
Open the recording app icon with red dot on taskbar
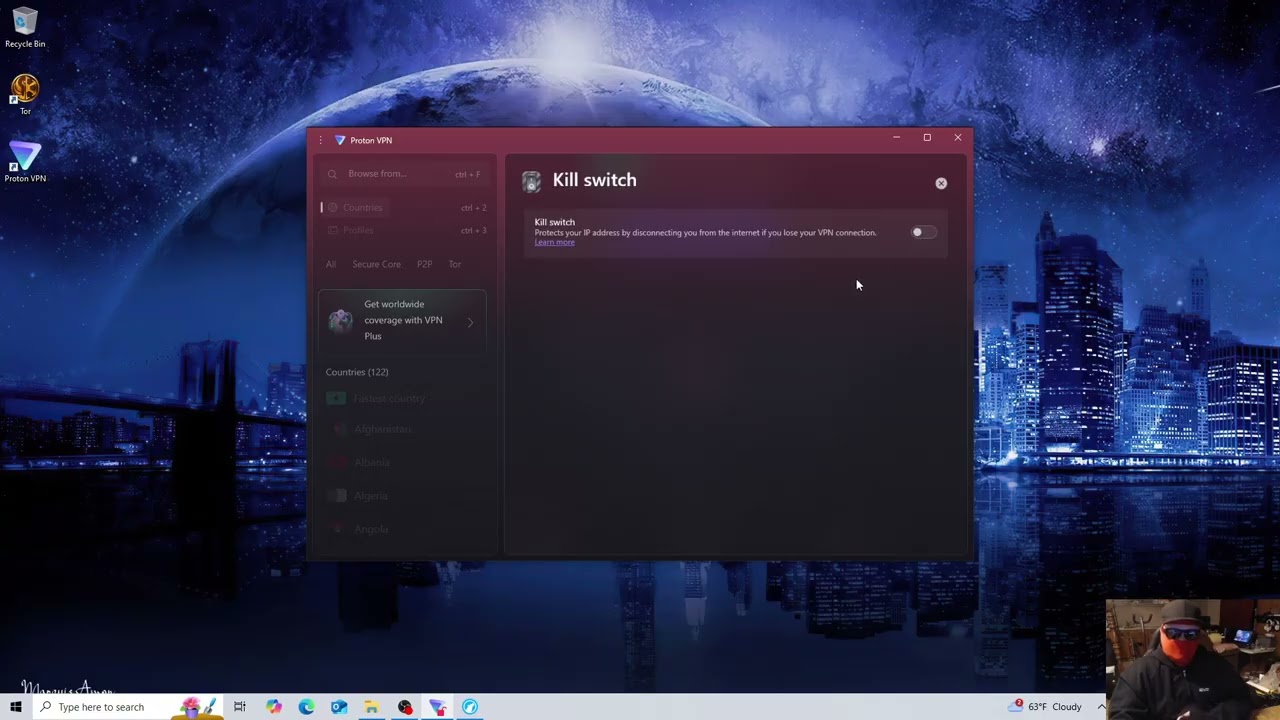click(x=404, y=707)
